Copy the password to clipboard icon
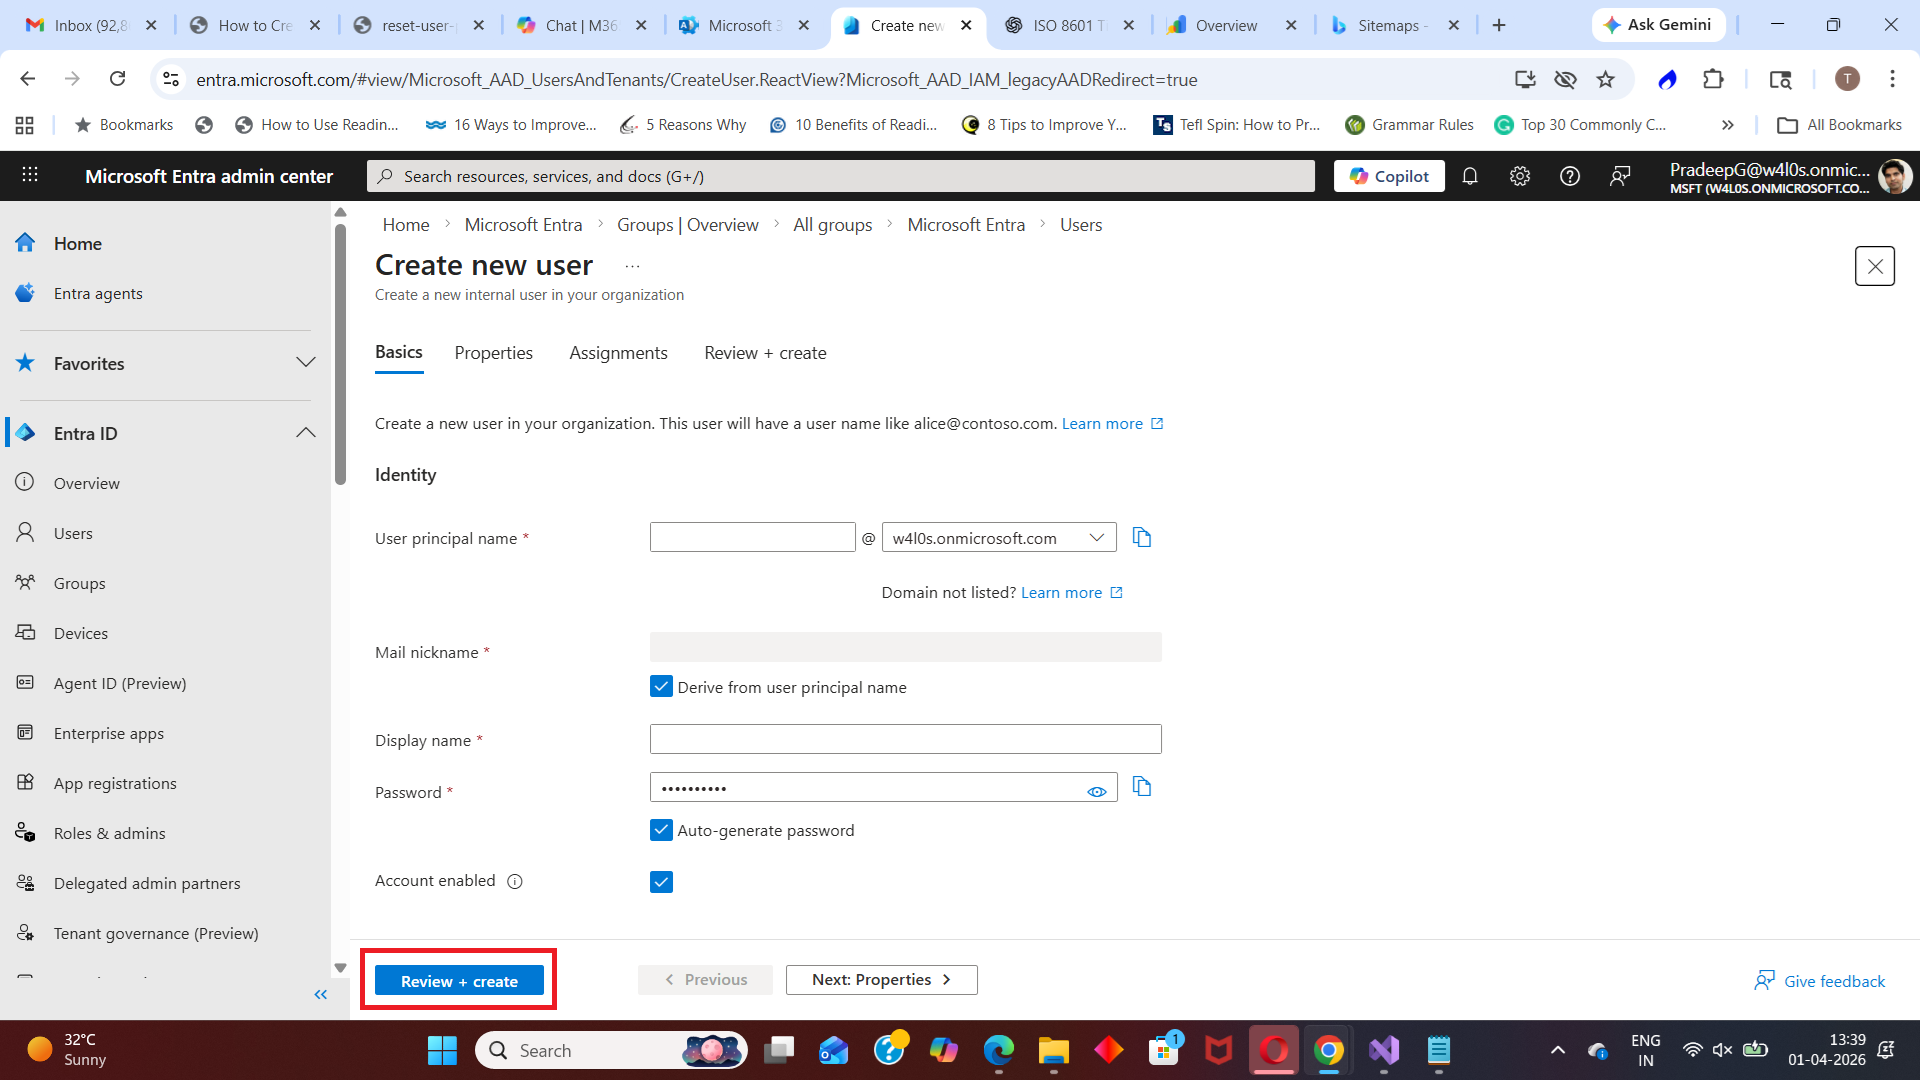Screen dimensions: 1920x1080 coord(1141,787)
